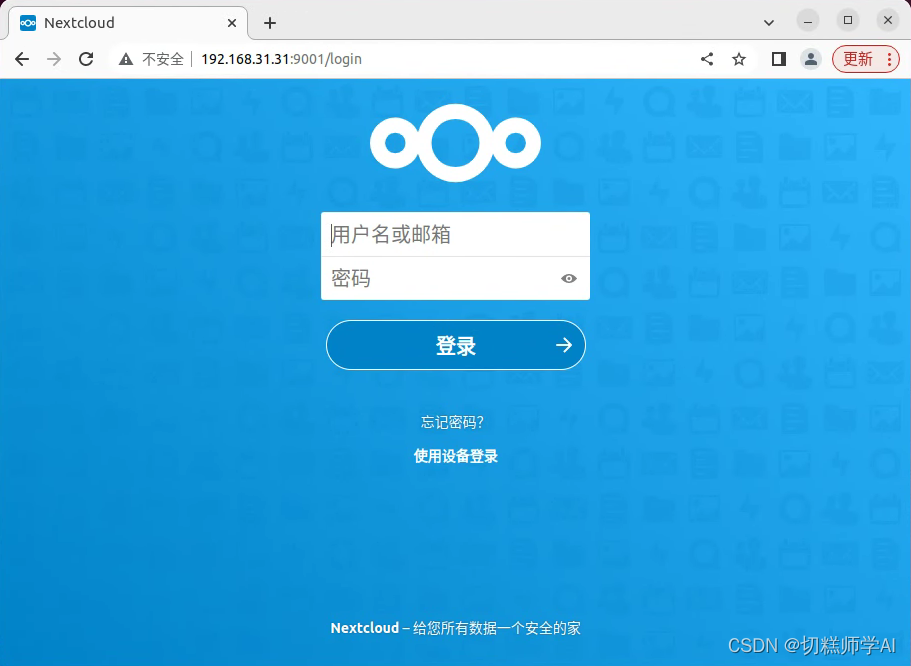Click the share page icon in address bar

707,59
